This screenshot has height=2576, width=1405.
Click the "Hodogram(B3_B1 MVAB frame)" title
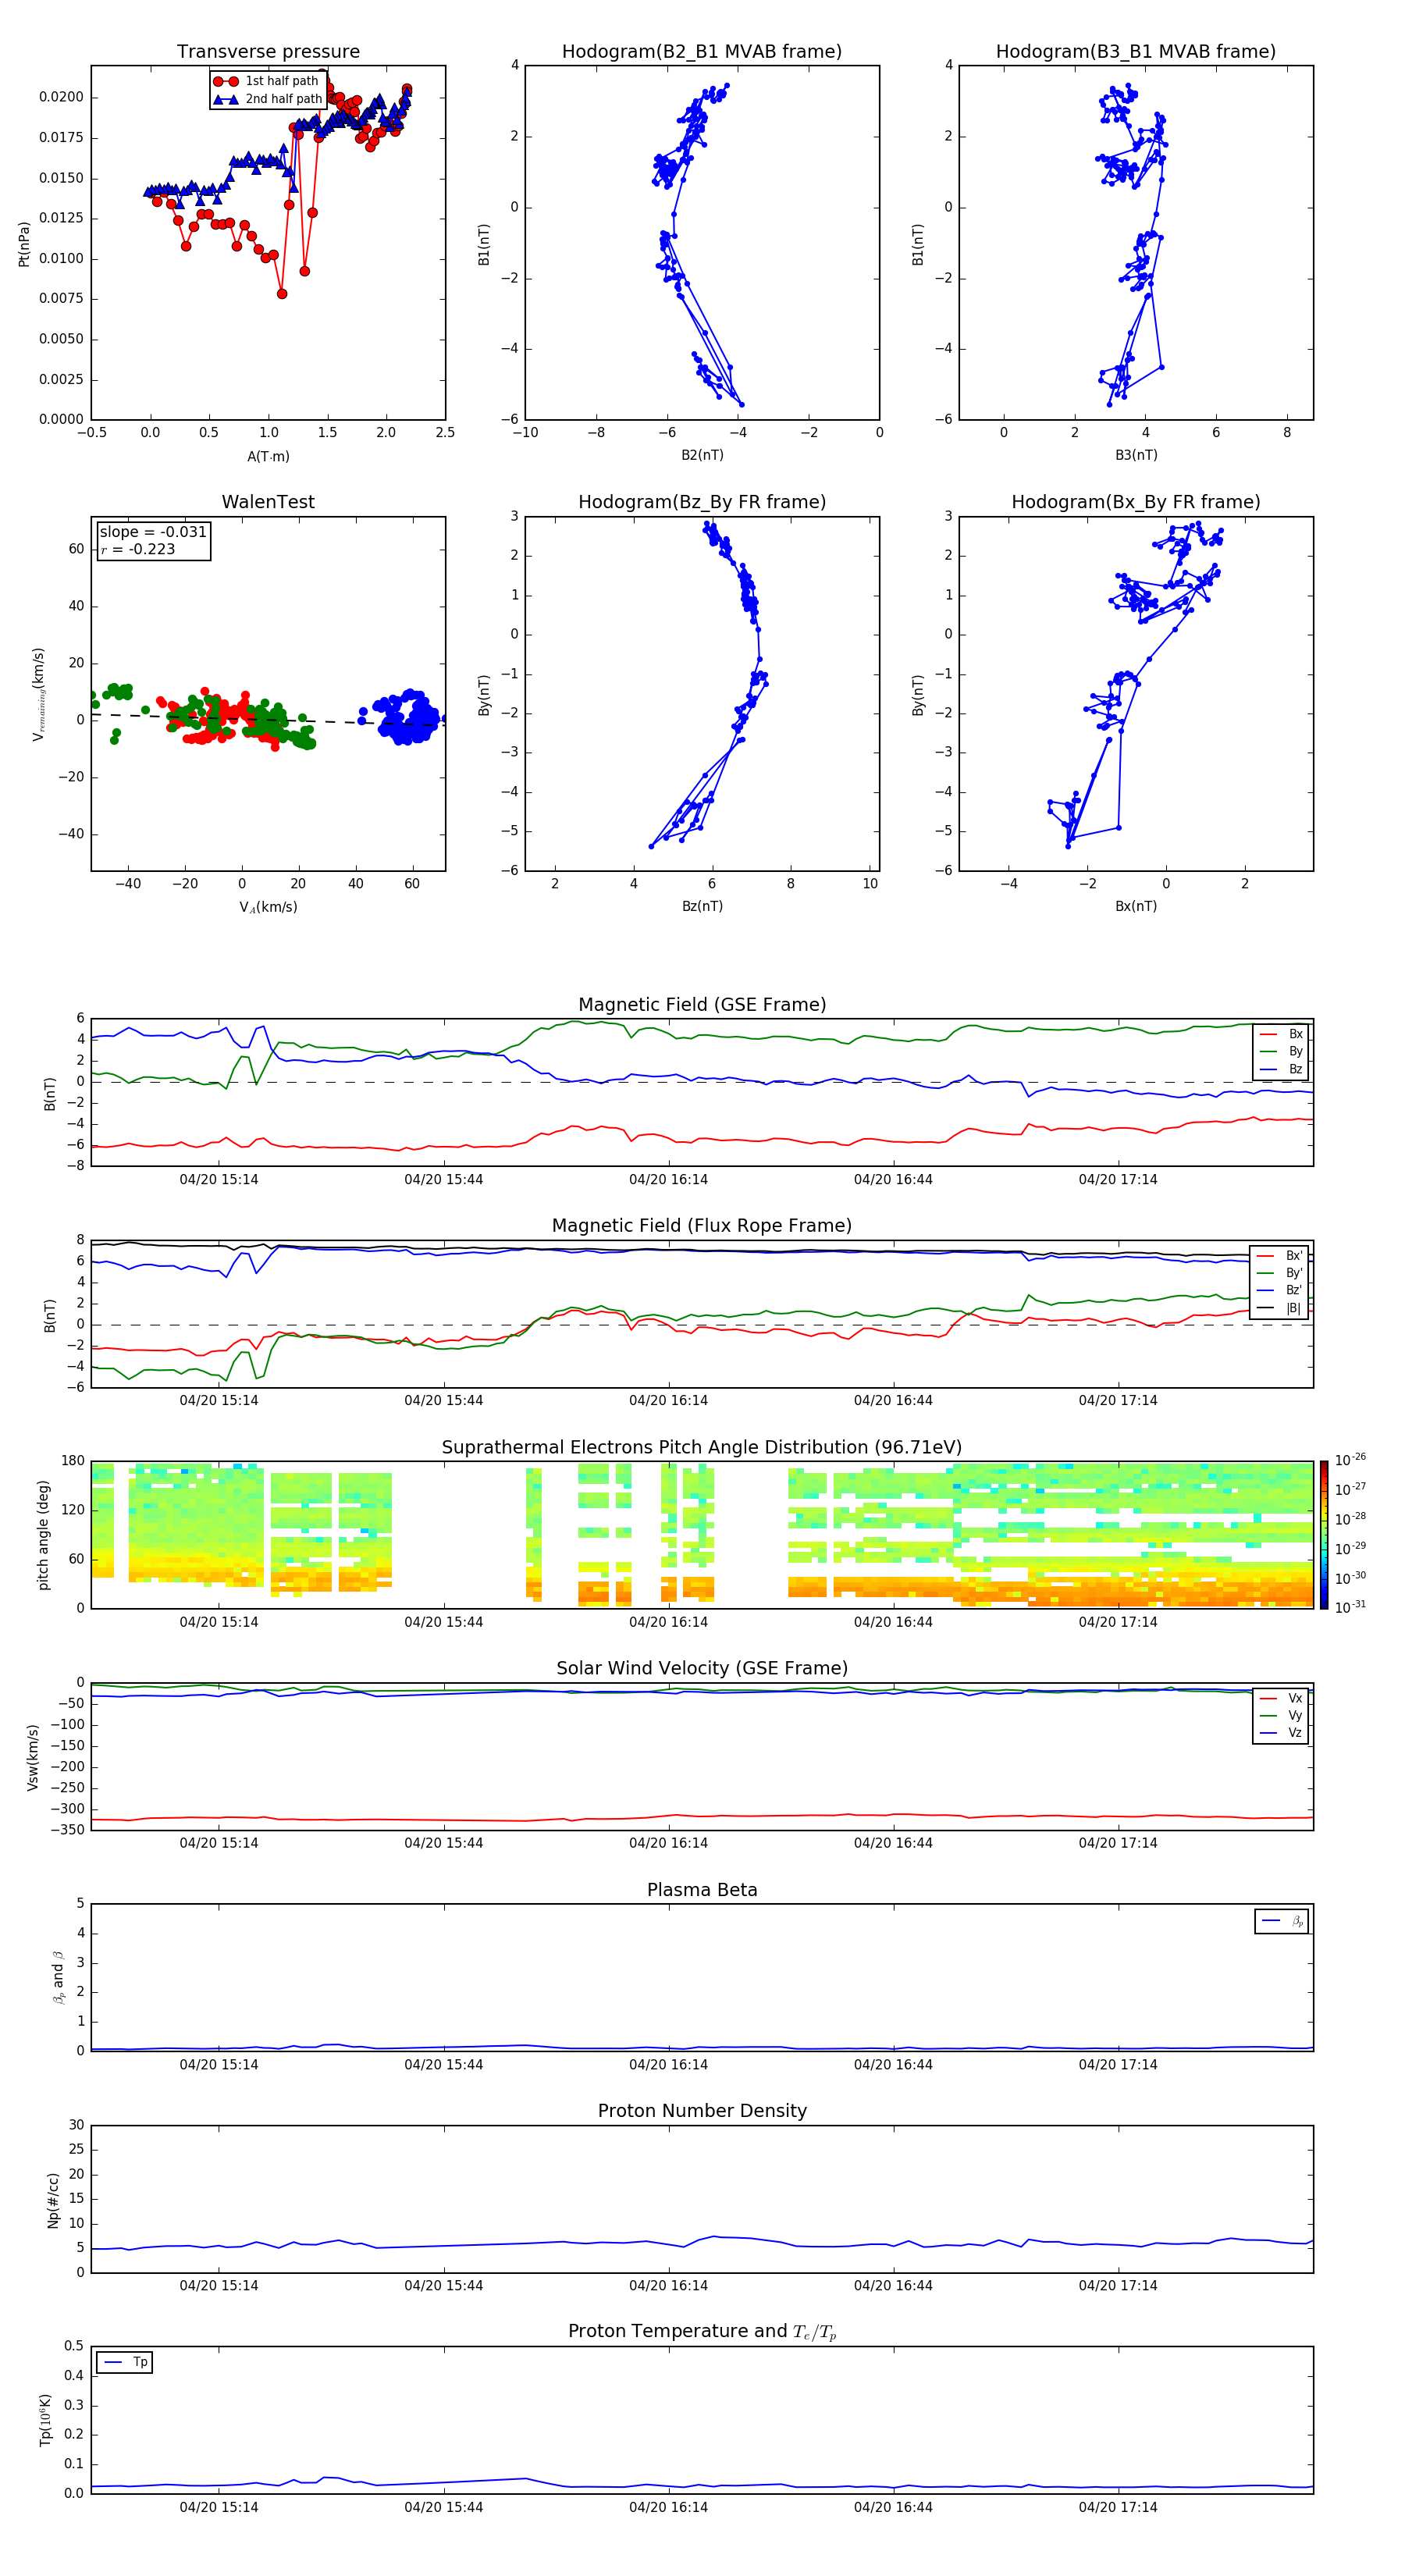[x=1136, y=51]
